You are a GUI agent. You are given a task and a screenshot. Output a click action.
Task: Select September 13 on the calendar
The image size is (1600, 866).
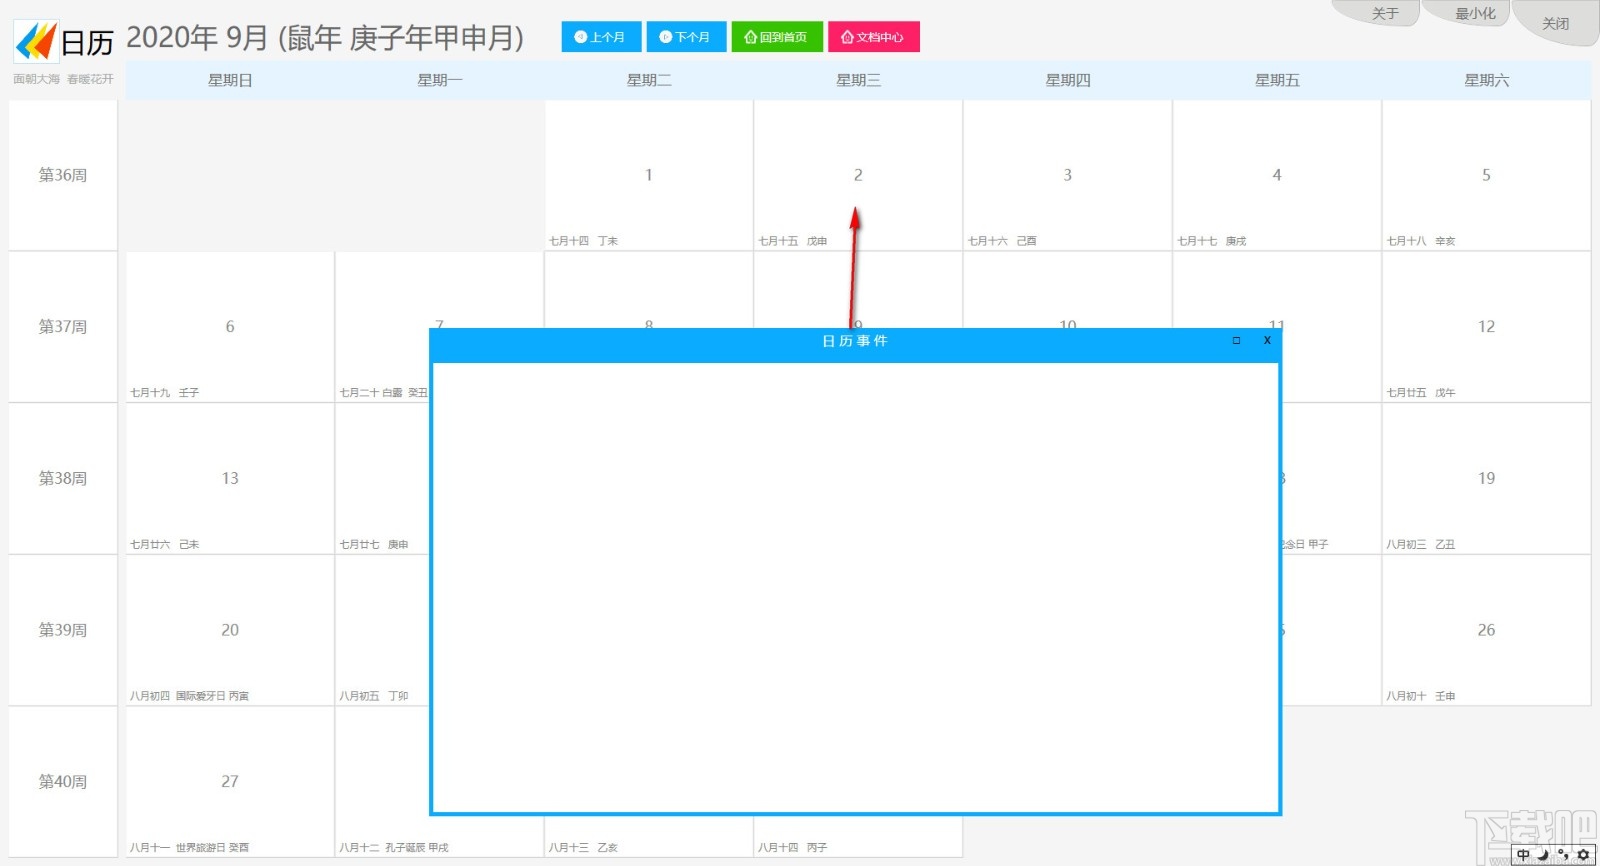click(x=230, y=478)
